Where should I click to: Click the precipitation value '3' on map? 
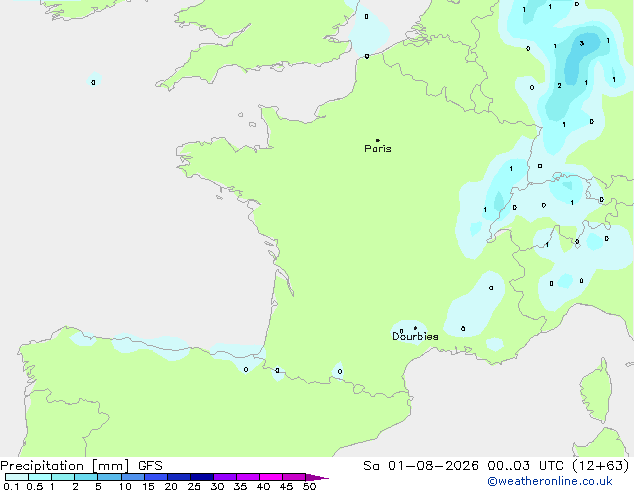coord(581,43)
